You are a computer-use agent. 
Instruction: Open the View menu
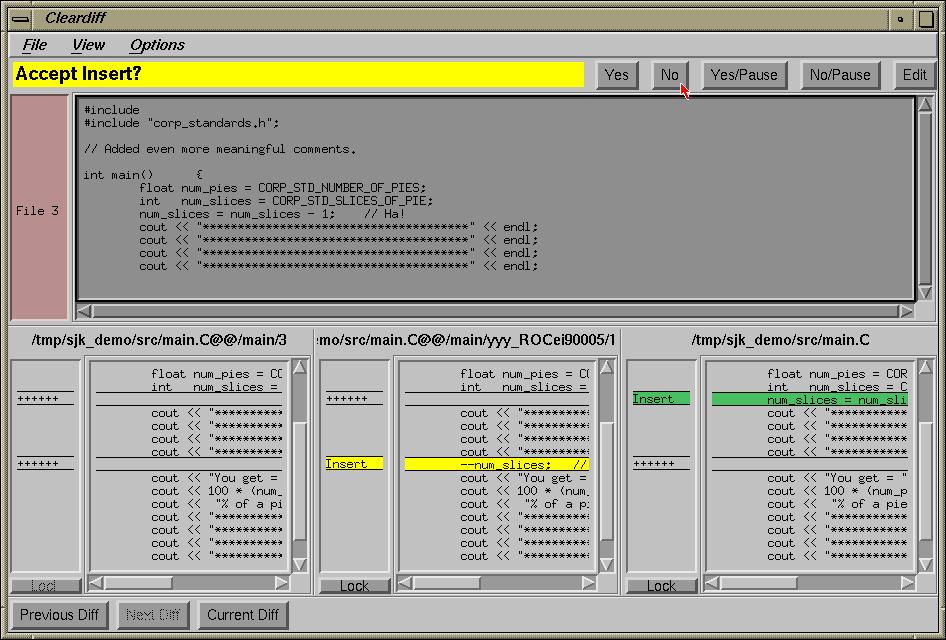click(x=88, y=45)
